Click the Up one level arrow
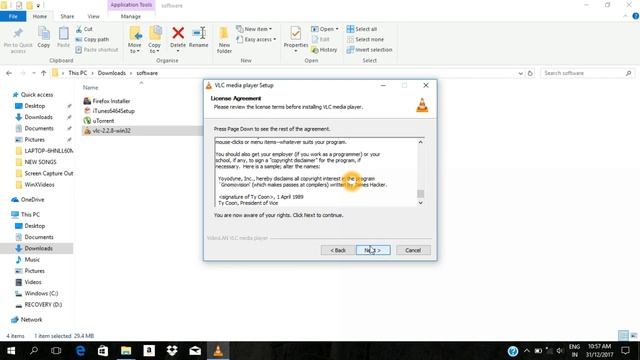 pos(43,73)
